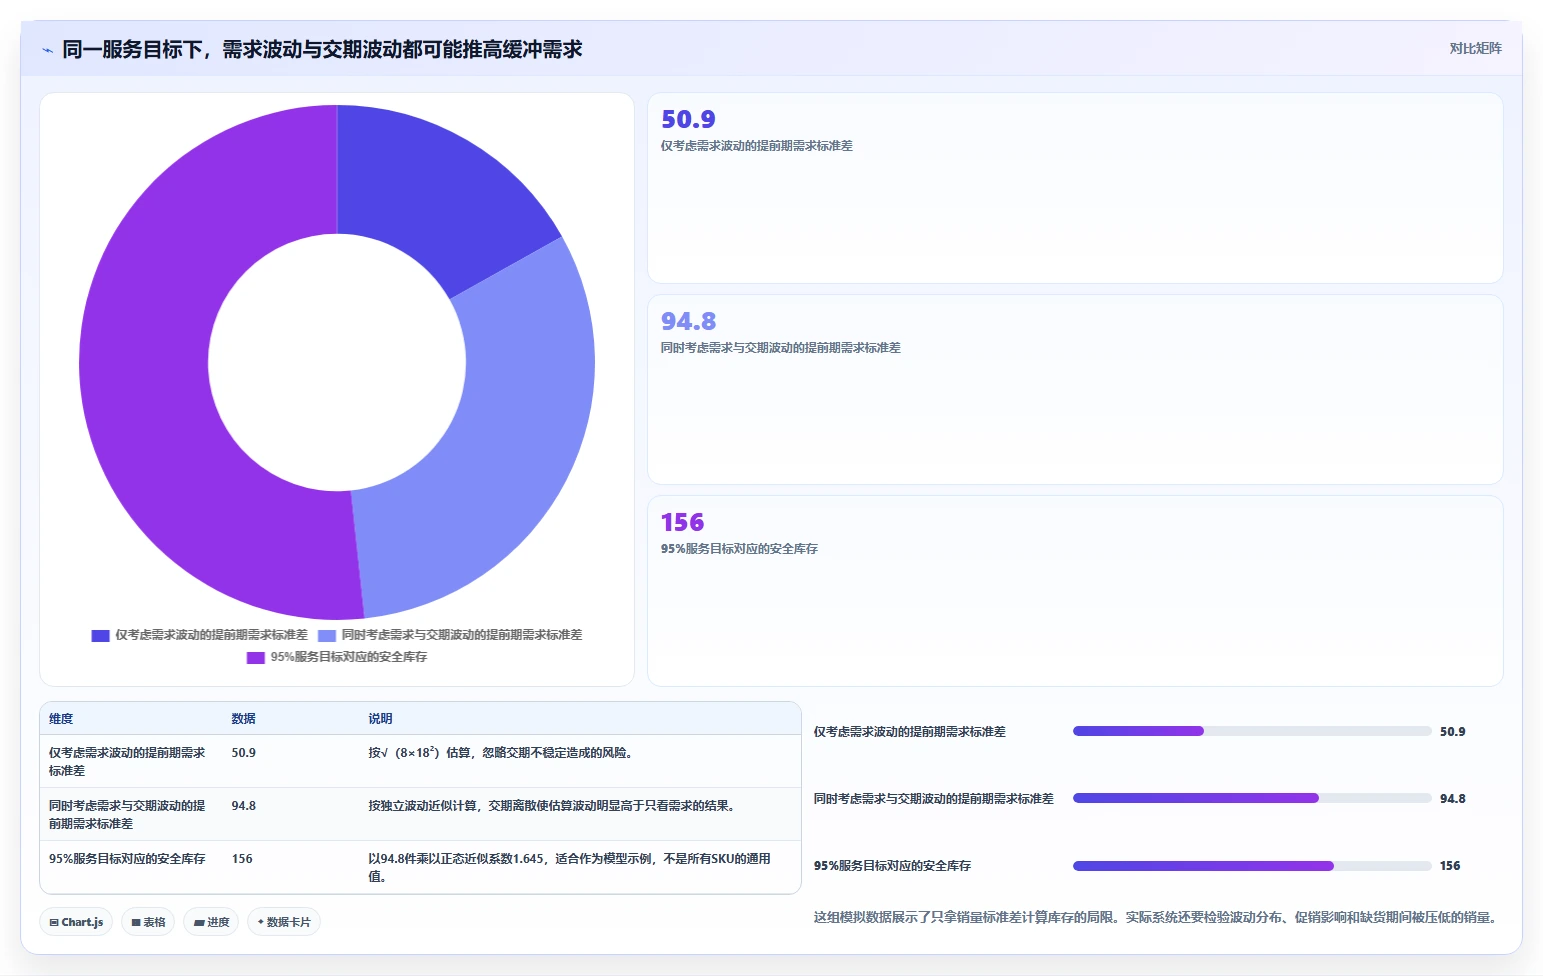Click the note starting 以94.8件乘以正态近似系数

pos(569,867)
